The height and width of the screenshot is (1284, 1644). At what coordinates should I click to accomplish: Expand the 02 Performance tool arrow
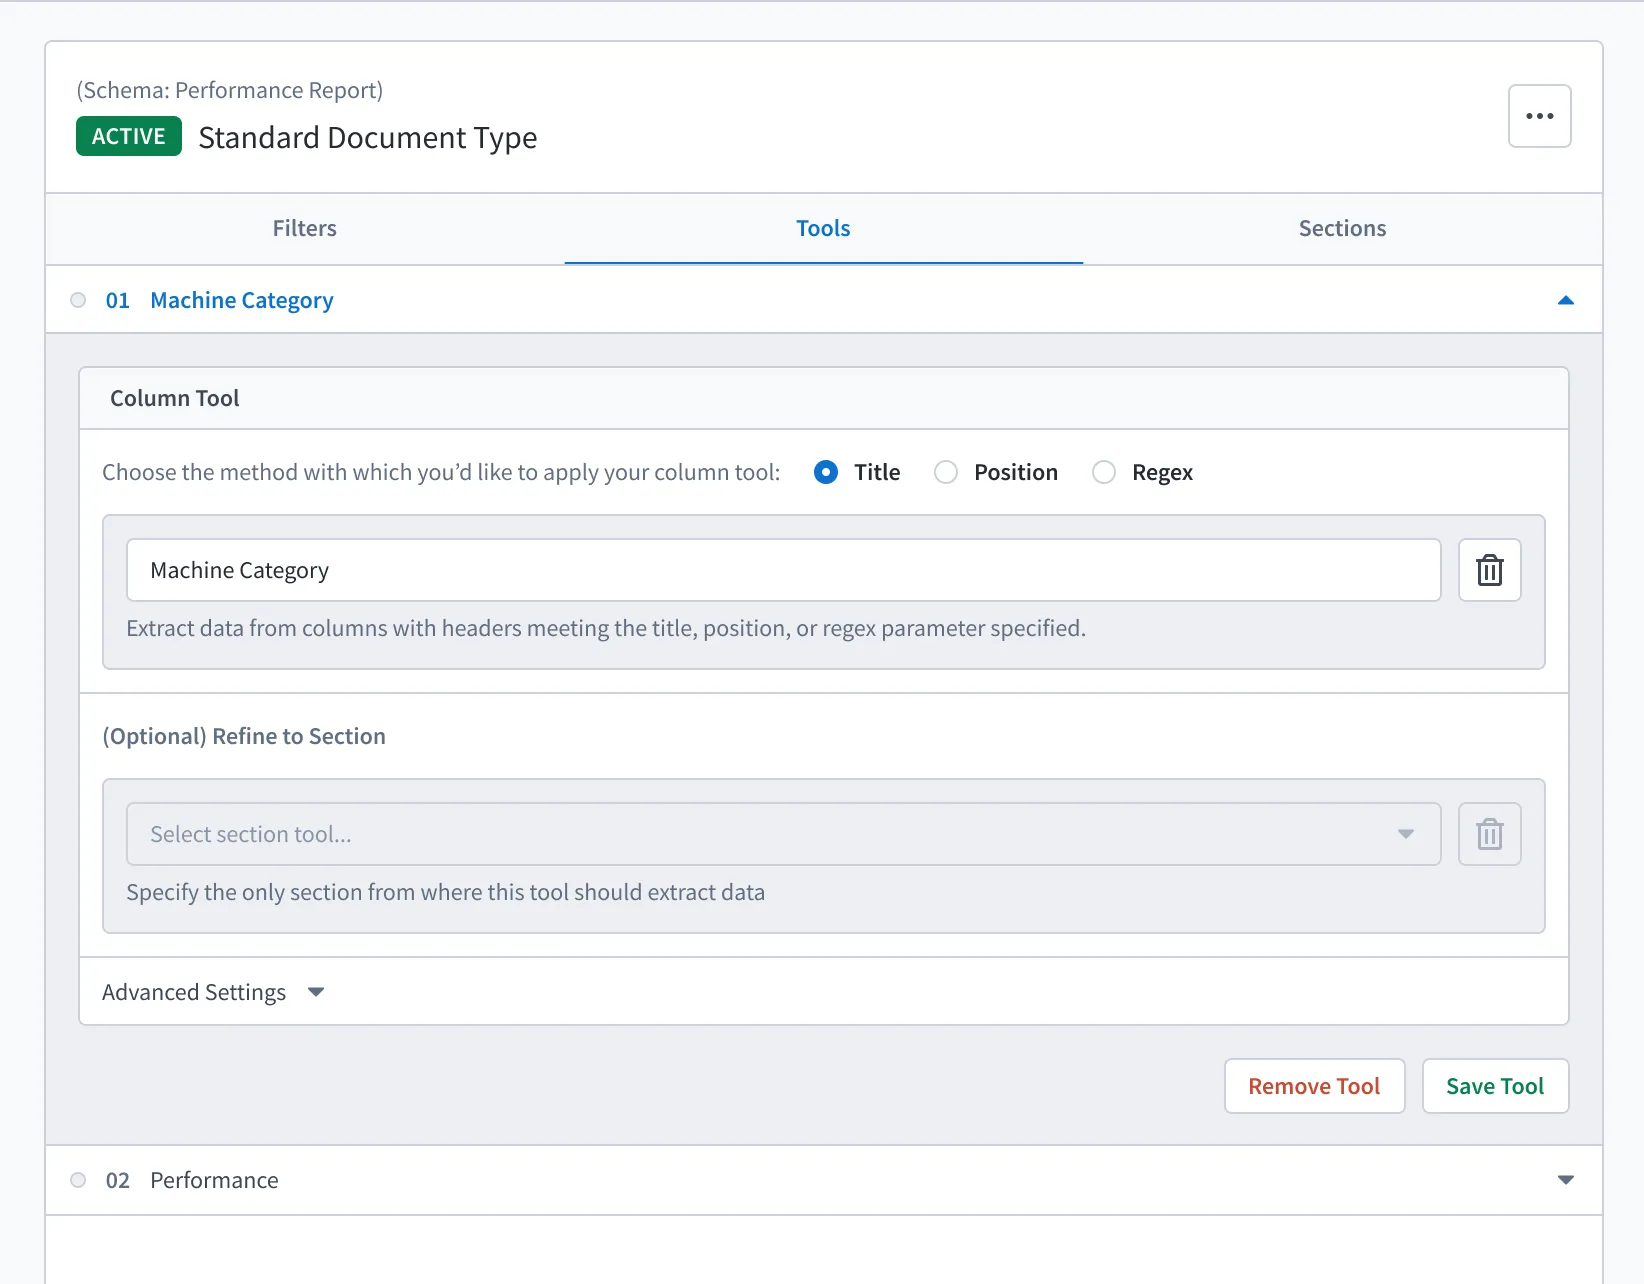coord(1565,1180)
